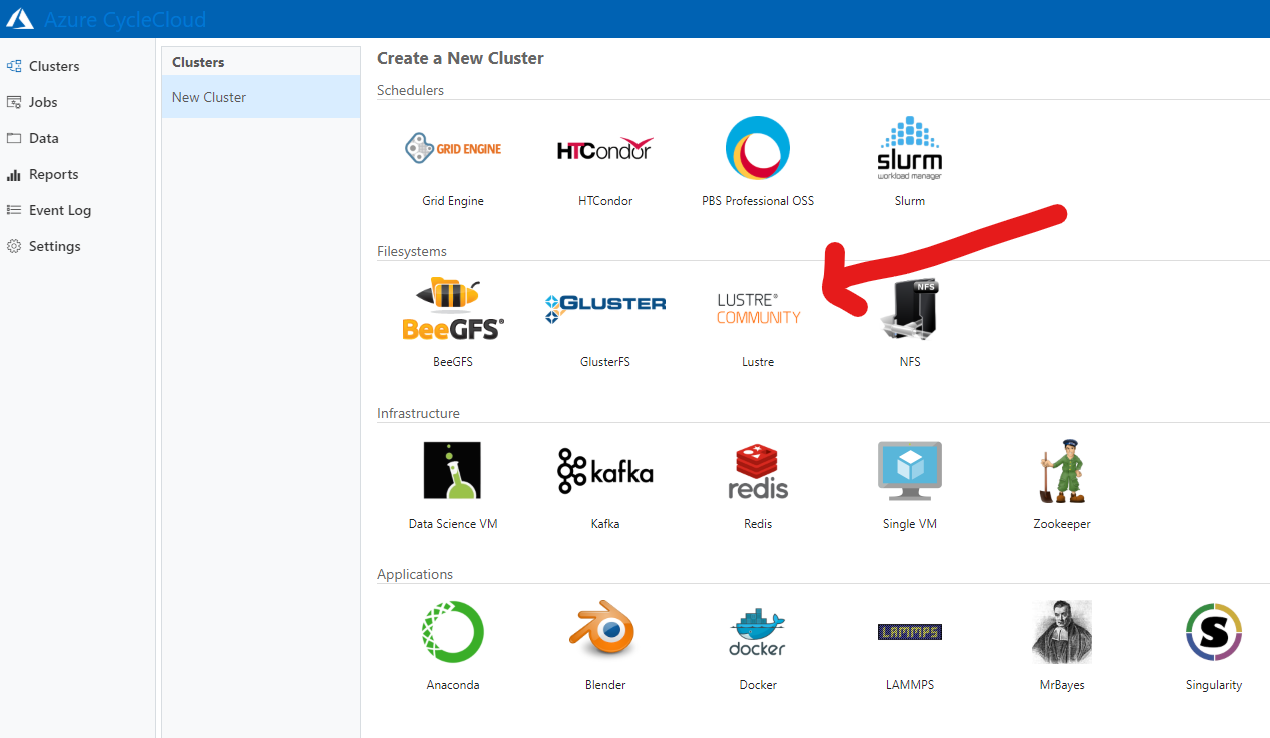Choose the BeeGFS filesystem icon

453,309
